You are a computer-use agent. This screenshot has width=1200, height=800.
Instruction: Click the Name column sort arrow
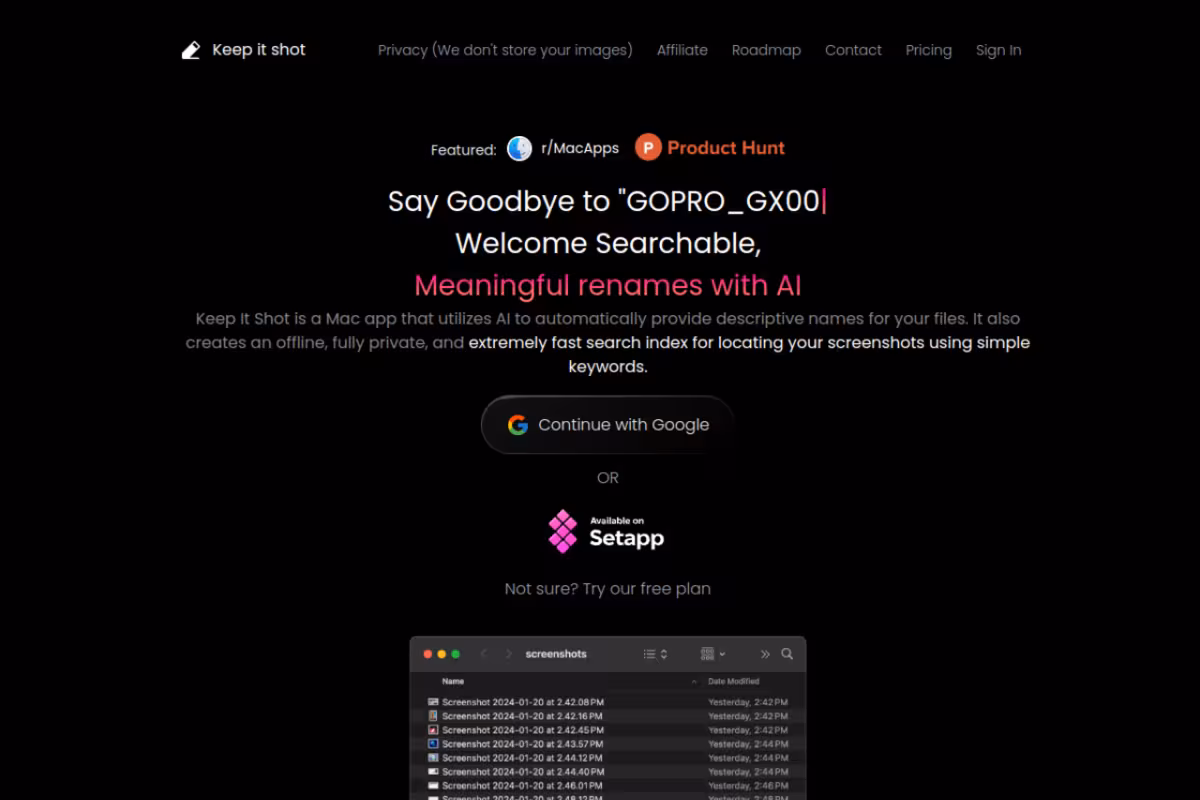click(x=694, y=681)
